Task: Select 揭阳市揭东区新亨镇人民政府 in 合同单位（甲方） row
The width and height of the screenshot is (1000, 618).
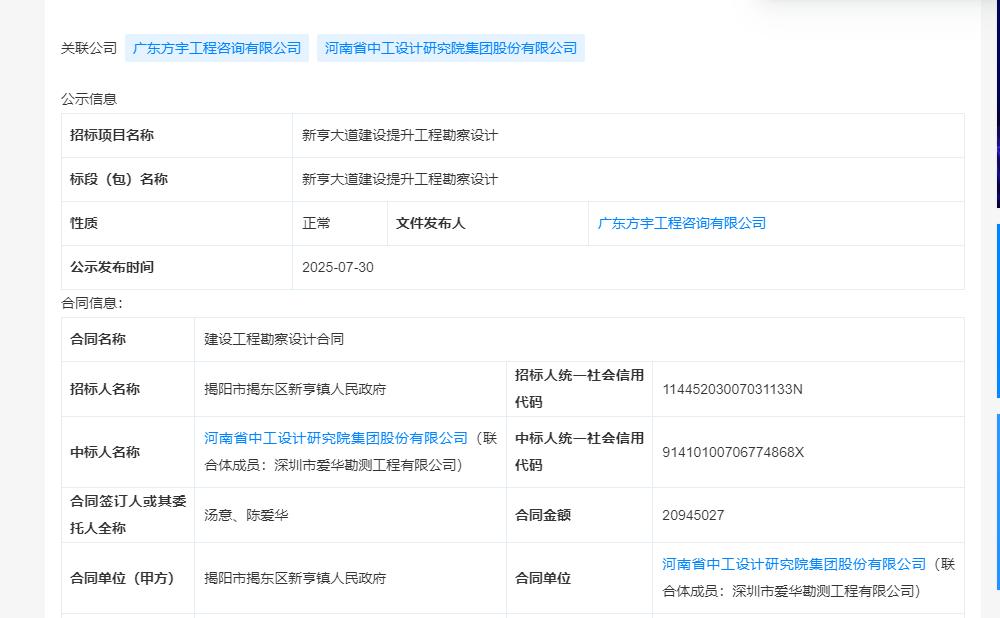Action: (x=295, y=578)
